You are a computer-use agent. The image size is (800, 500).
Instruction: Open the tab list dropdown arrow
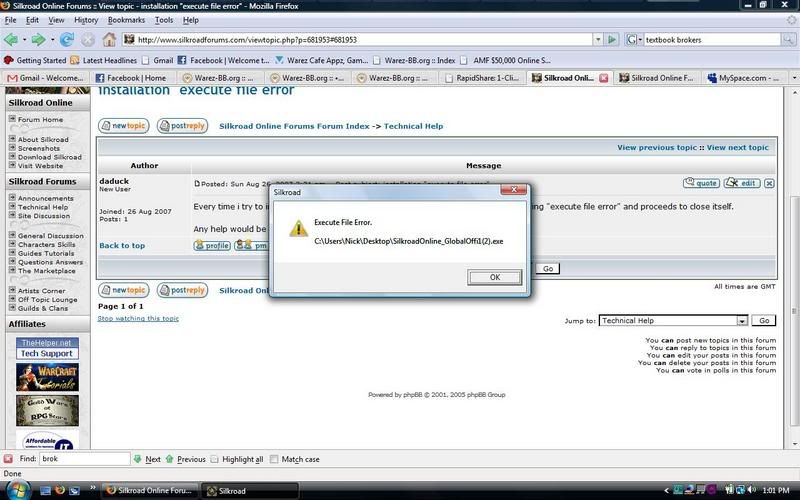pyautogui.click(x=794, y=78)
